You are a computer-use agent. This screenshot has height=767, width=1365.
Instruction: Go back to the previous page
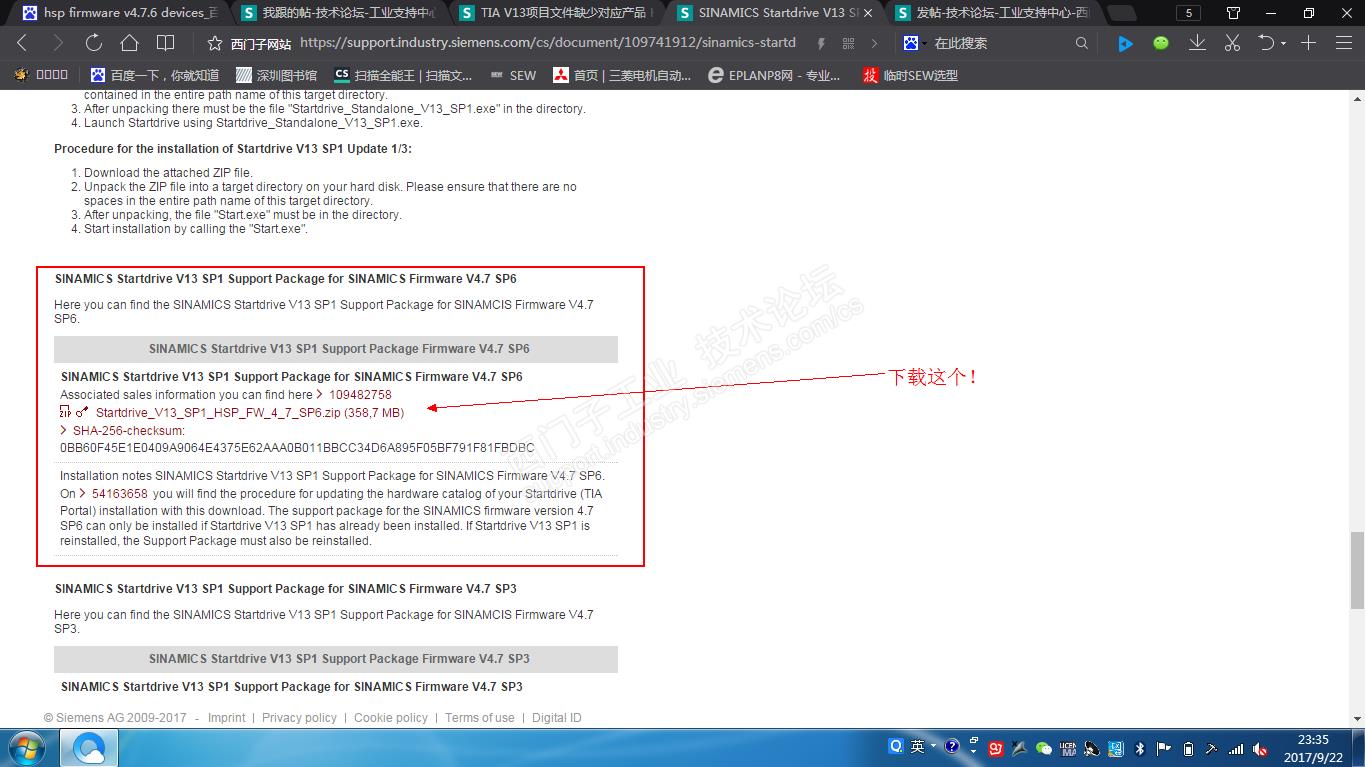(22, 43)
